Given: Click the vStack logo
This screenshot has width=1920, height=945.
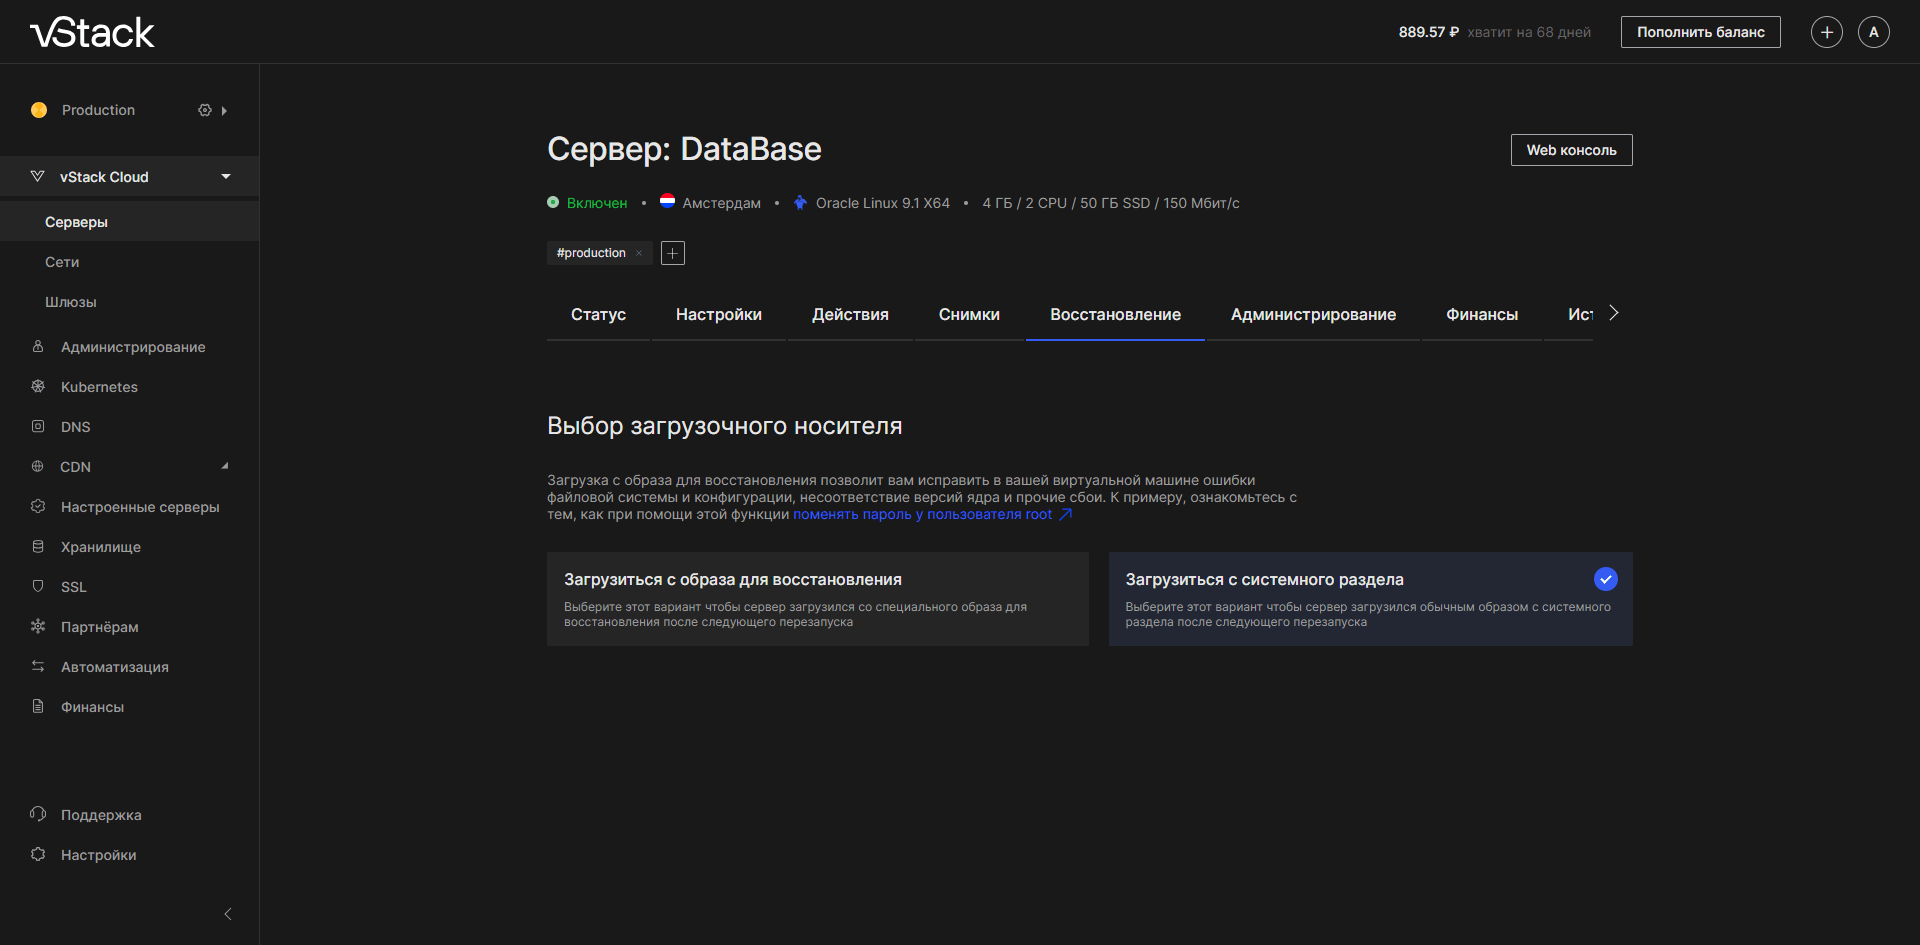Looking at the screenshot, I should coord(92,33).
